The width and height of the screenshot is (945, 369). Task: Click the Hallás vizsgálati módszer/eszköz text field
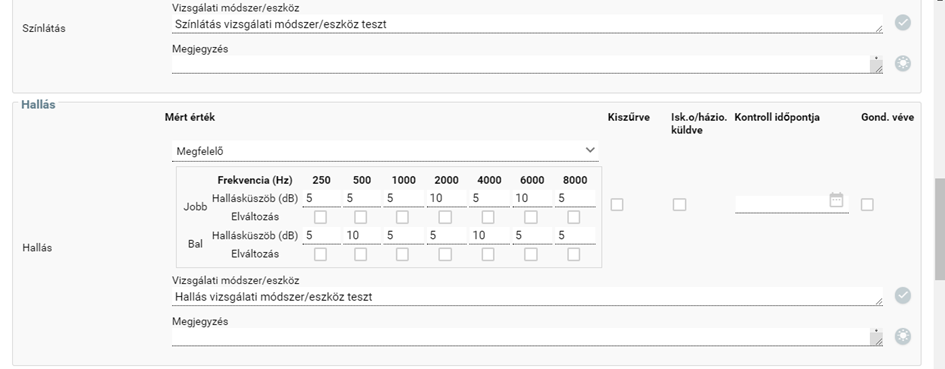pos(527,297)
